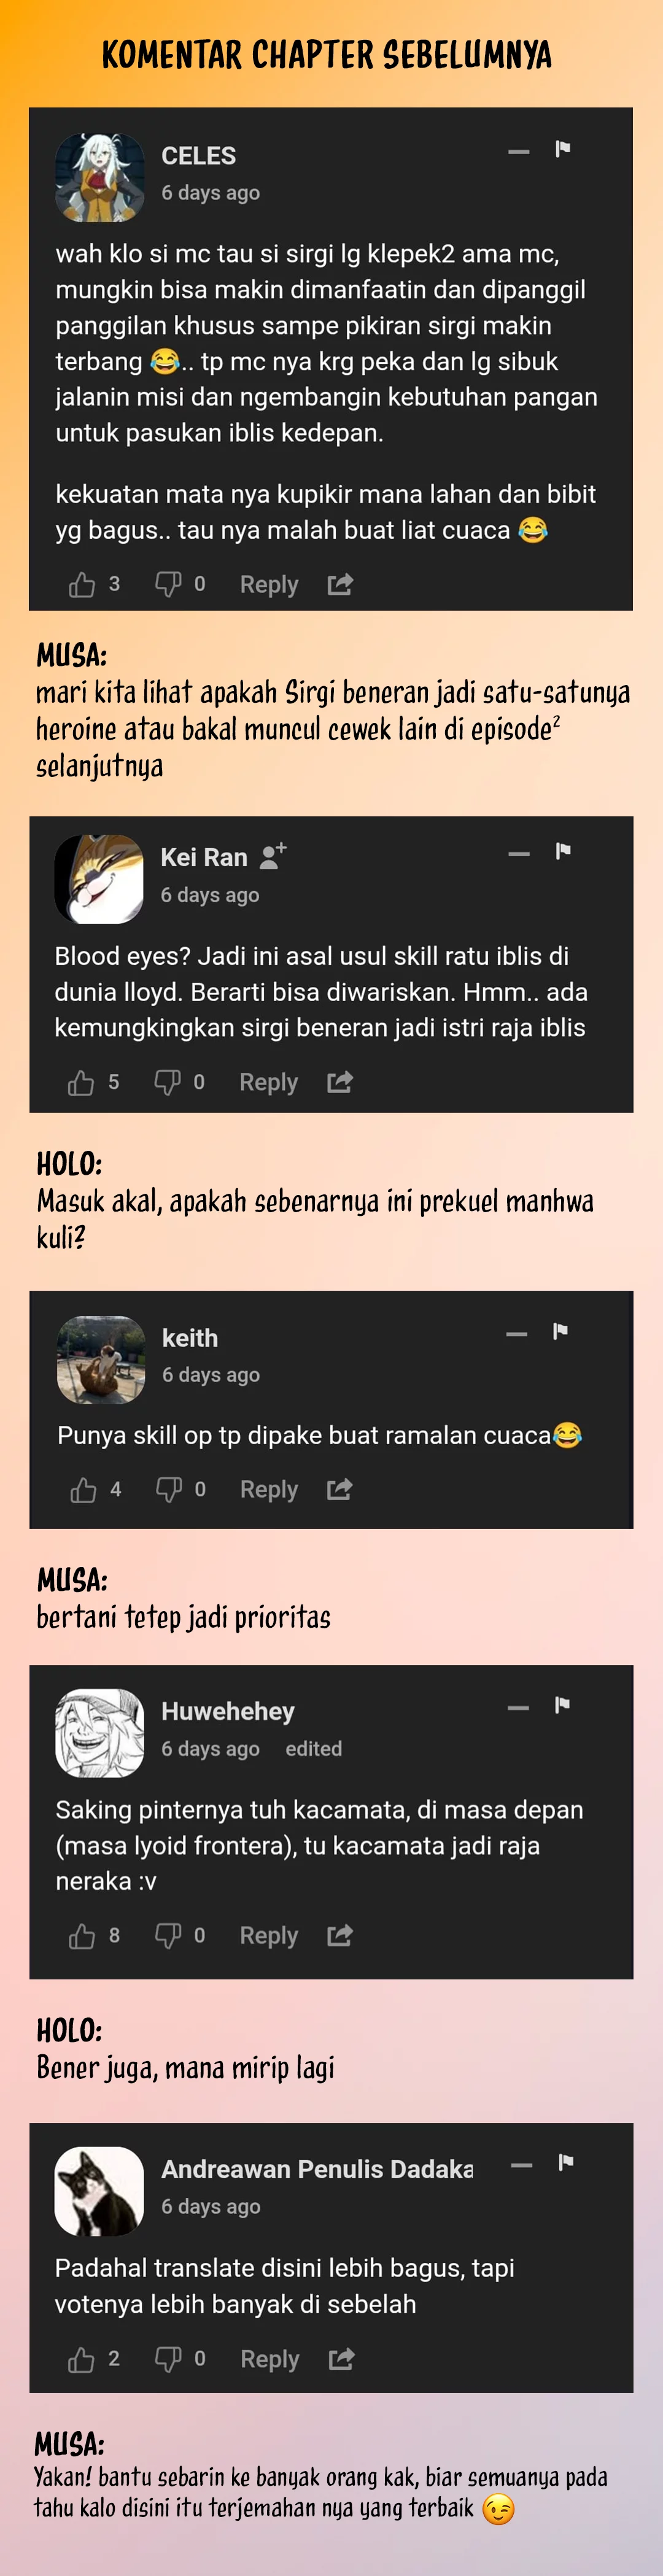Screen dimensions: 663x2576
Task: Open Andreawan's cat avatar
Action: [x=99, y=2191]
